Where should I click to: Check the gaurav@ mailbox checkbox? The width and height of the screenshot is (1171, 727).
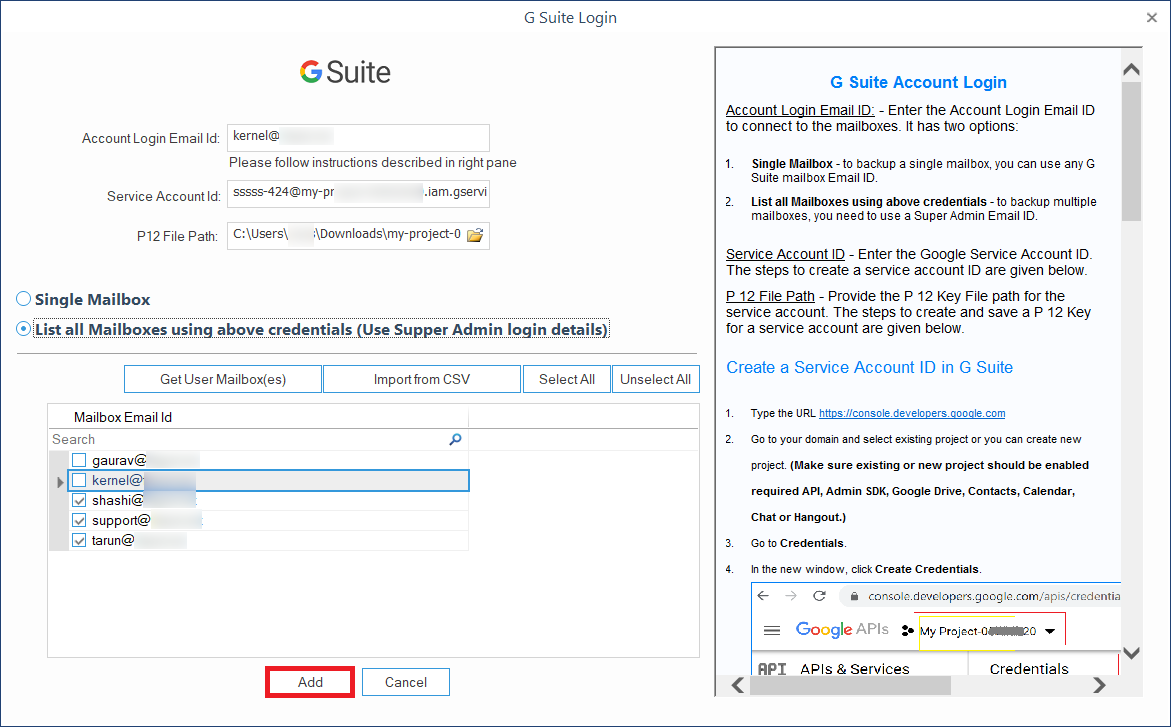coord(79,460)
